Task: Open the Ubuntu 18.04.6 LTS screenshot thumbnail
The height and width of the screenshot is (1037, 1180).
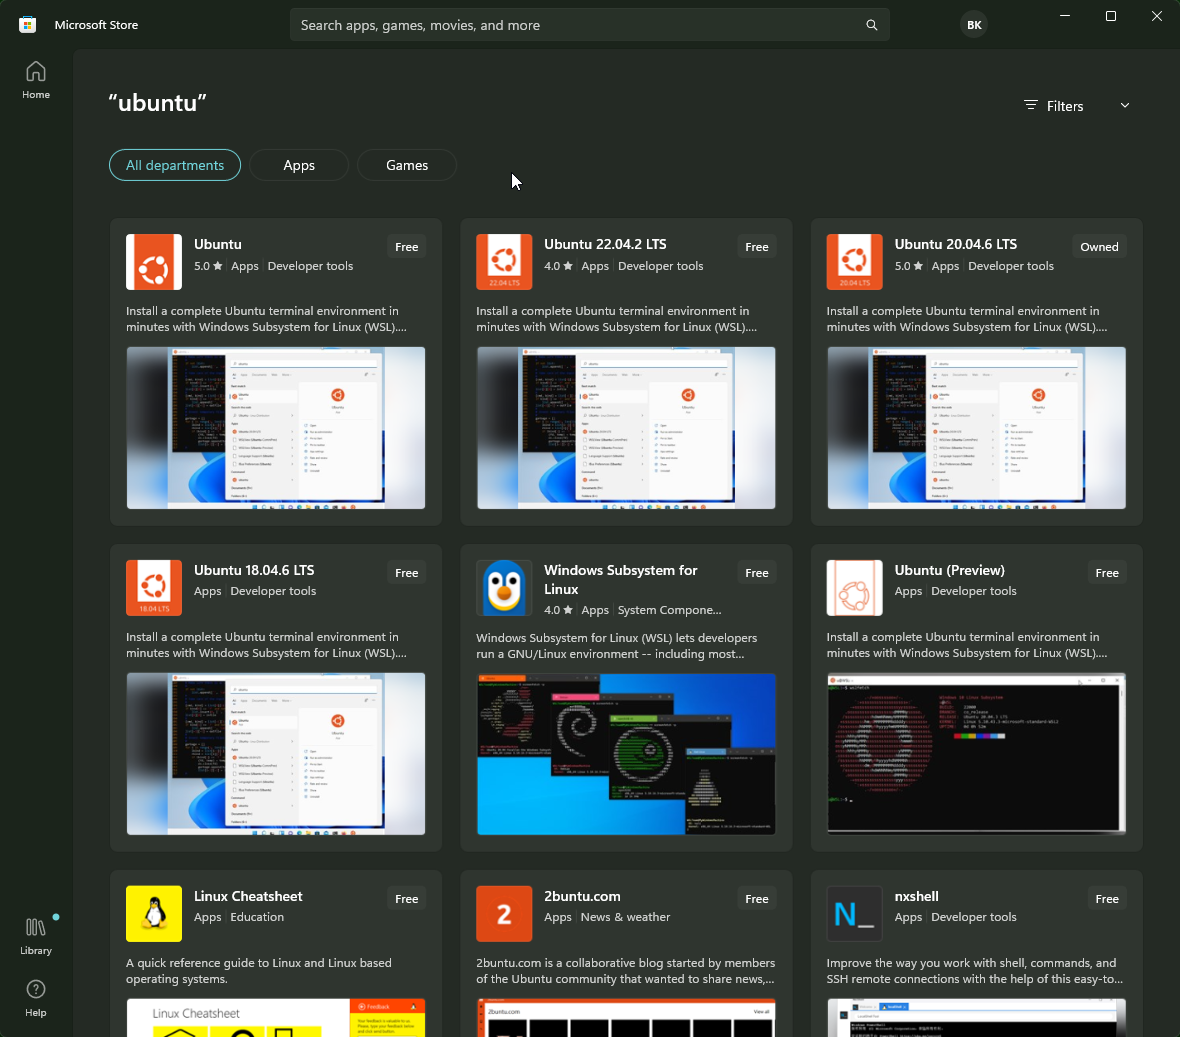Action: (276, 754)
